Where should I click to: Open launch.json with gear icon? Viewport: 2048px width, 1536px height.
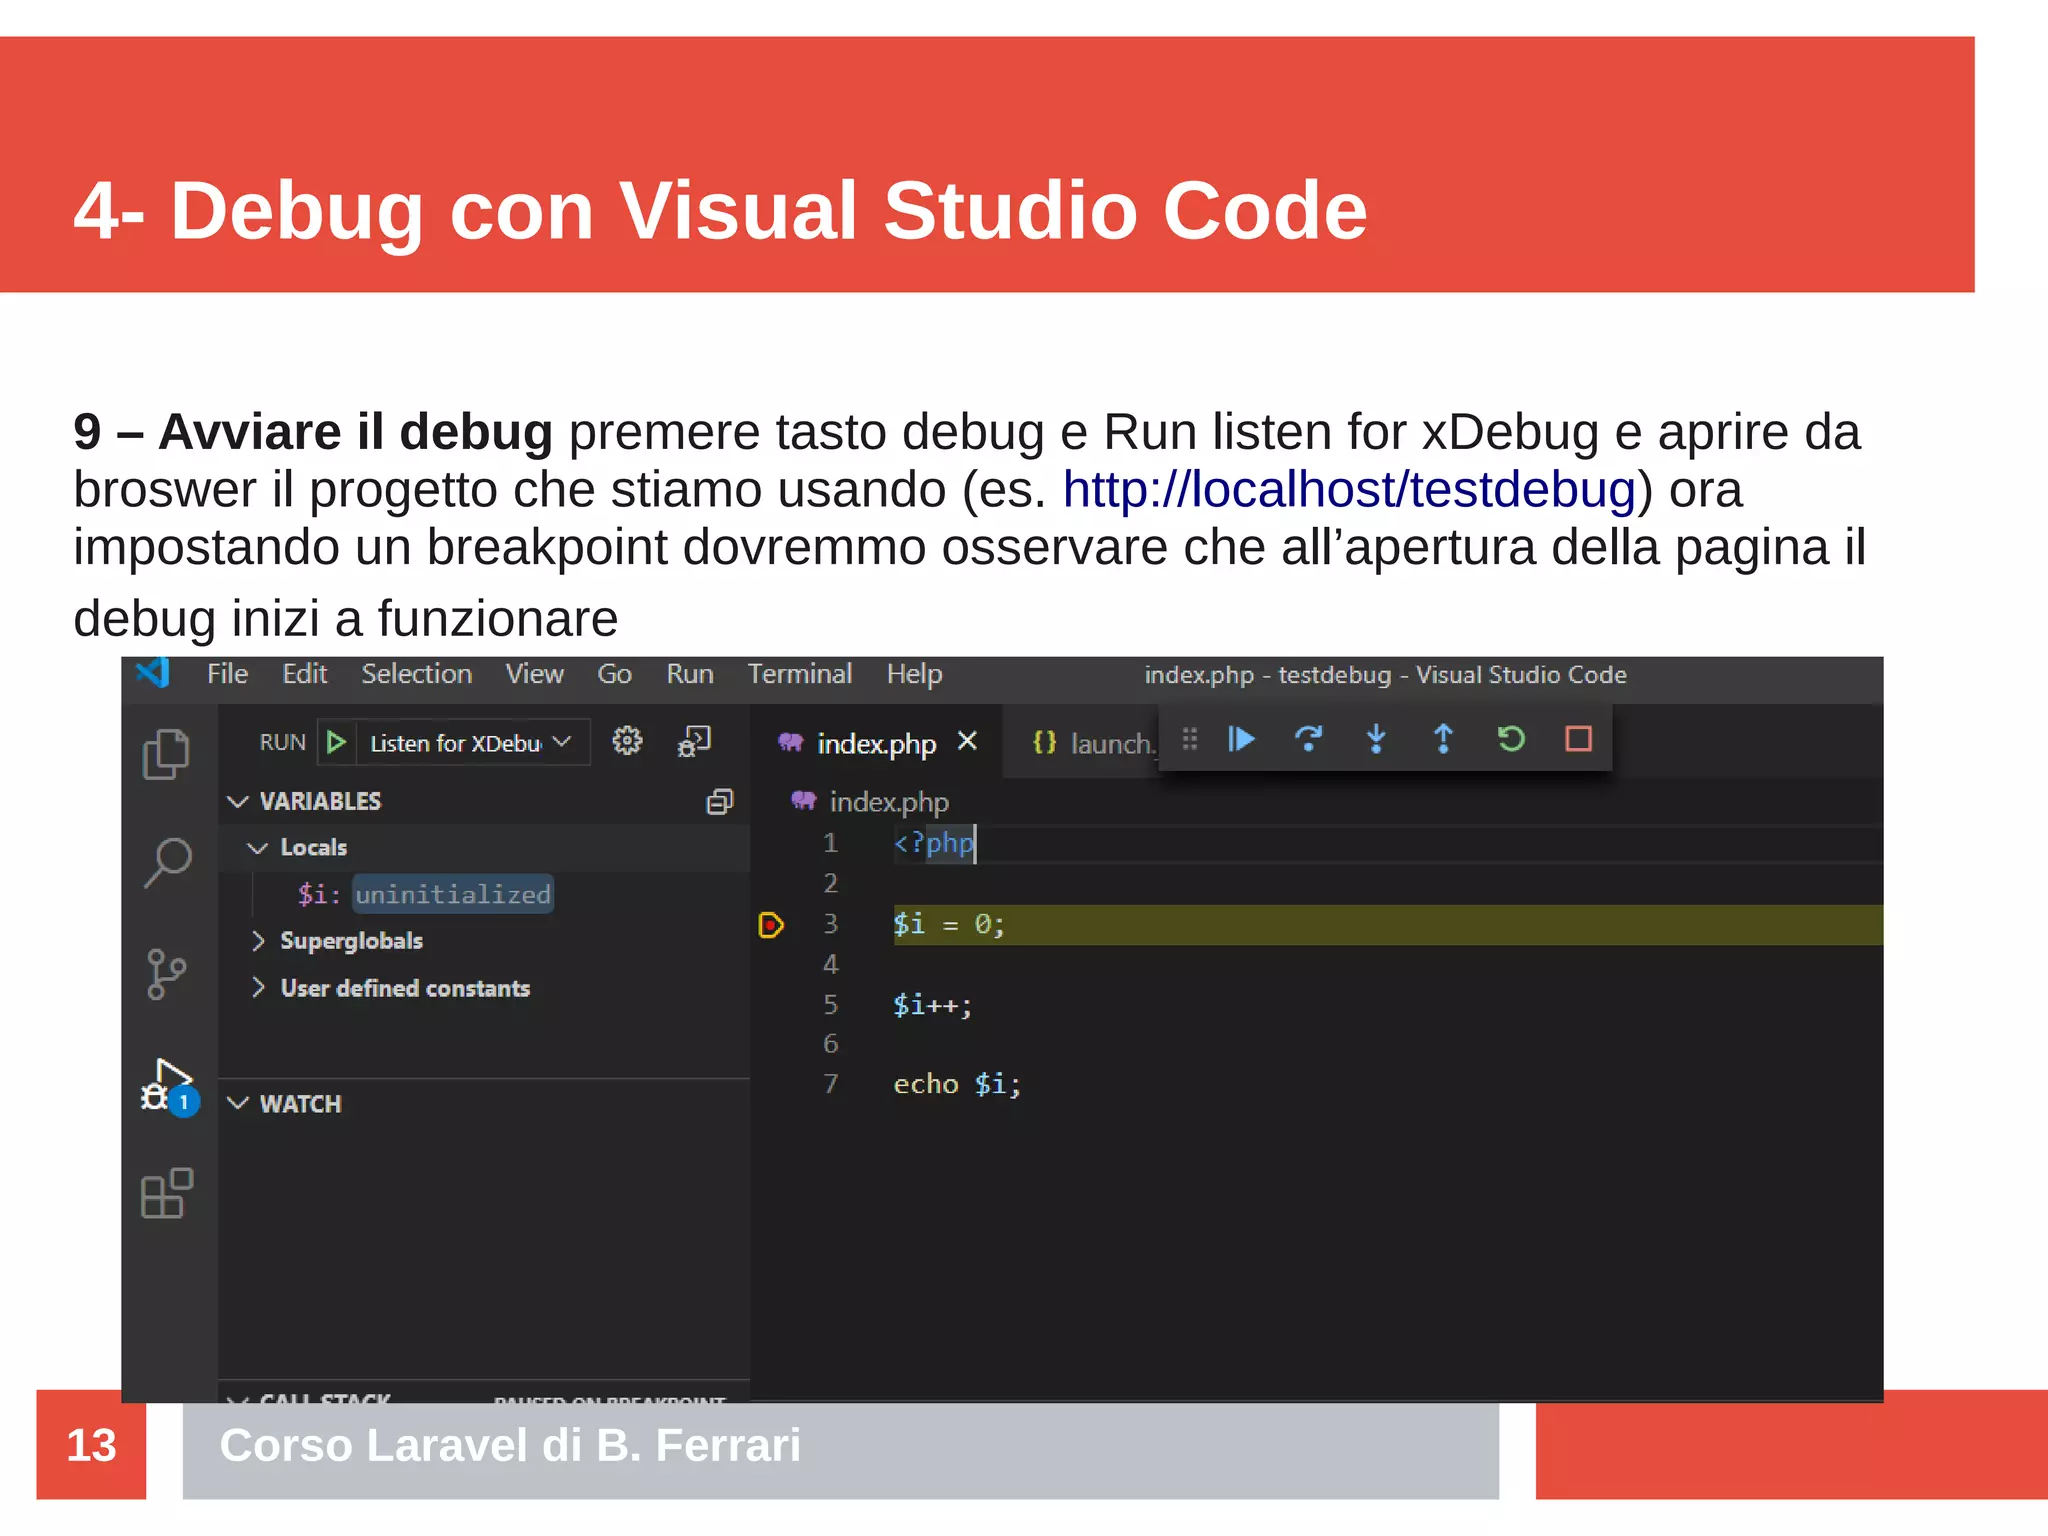627,741
